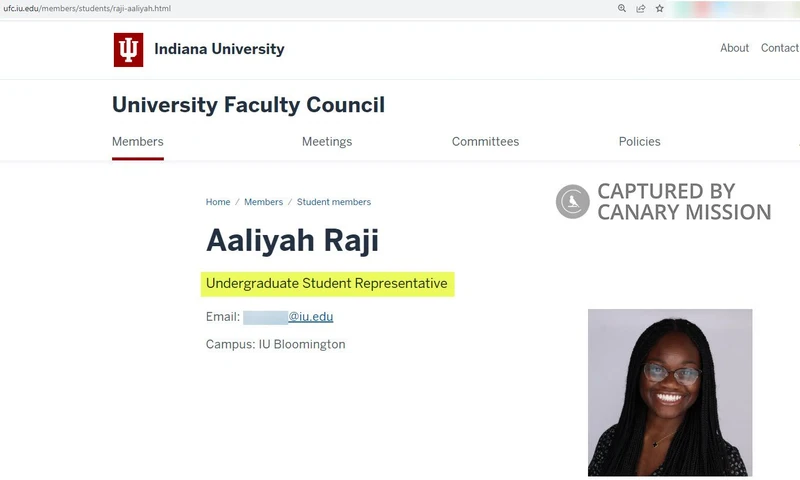800x480 pixels.
Task: Click the Aaliyah Raji name heading
Action: tap(292, 240)
